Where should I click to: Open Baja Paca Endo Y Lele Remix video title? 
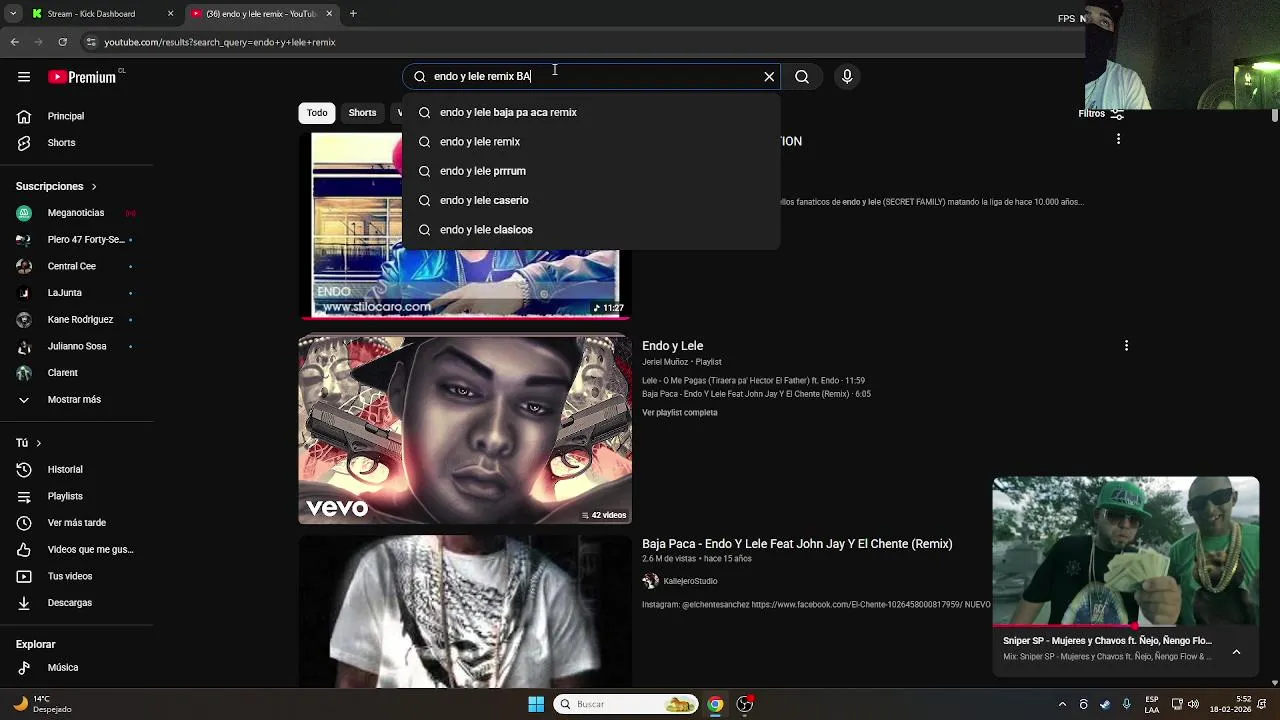point(797,544)
